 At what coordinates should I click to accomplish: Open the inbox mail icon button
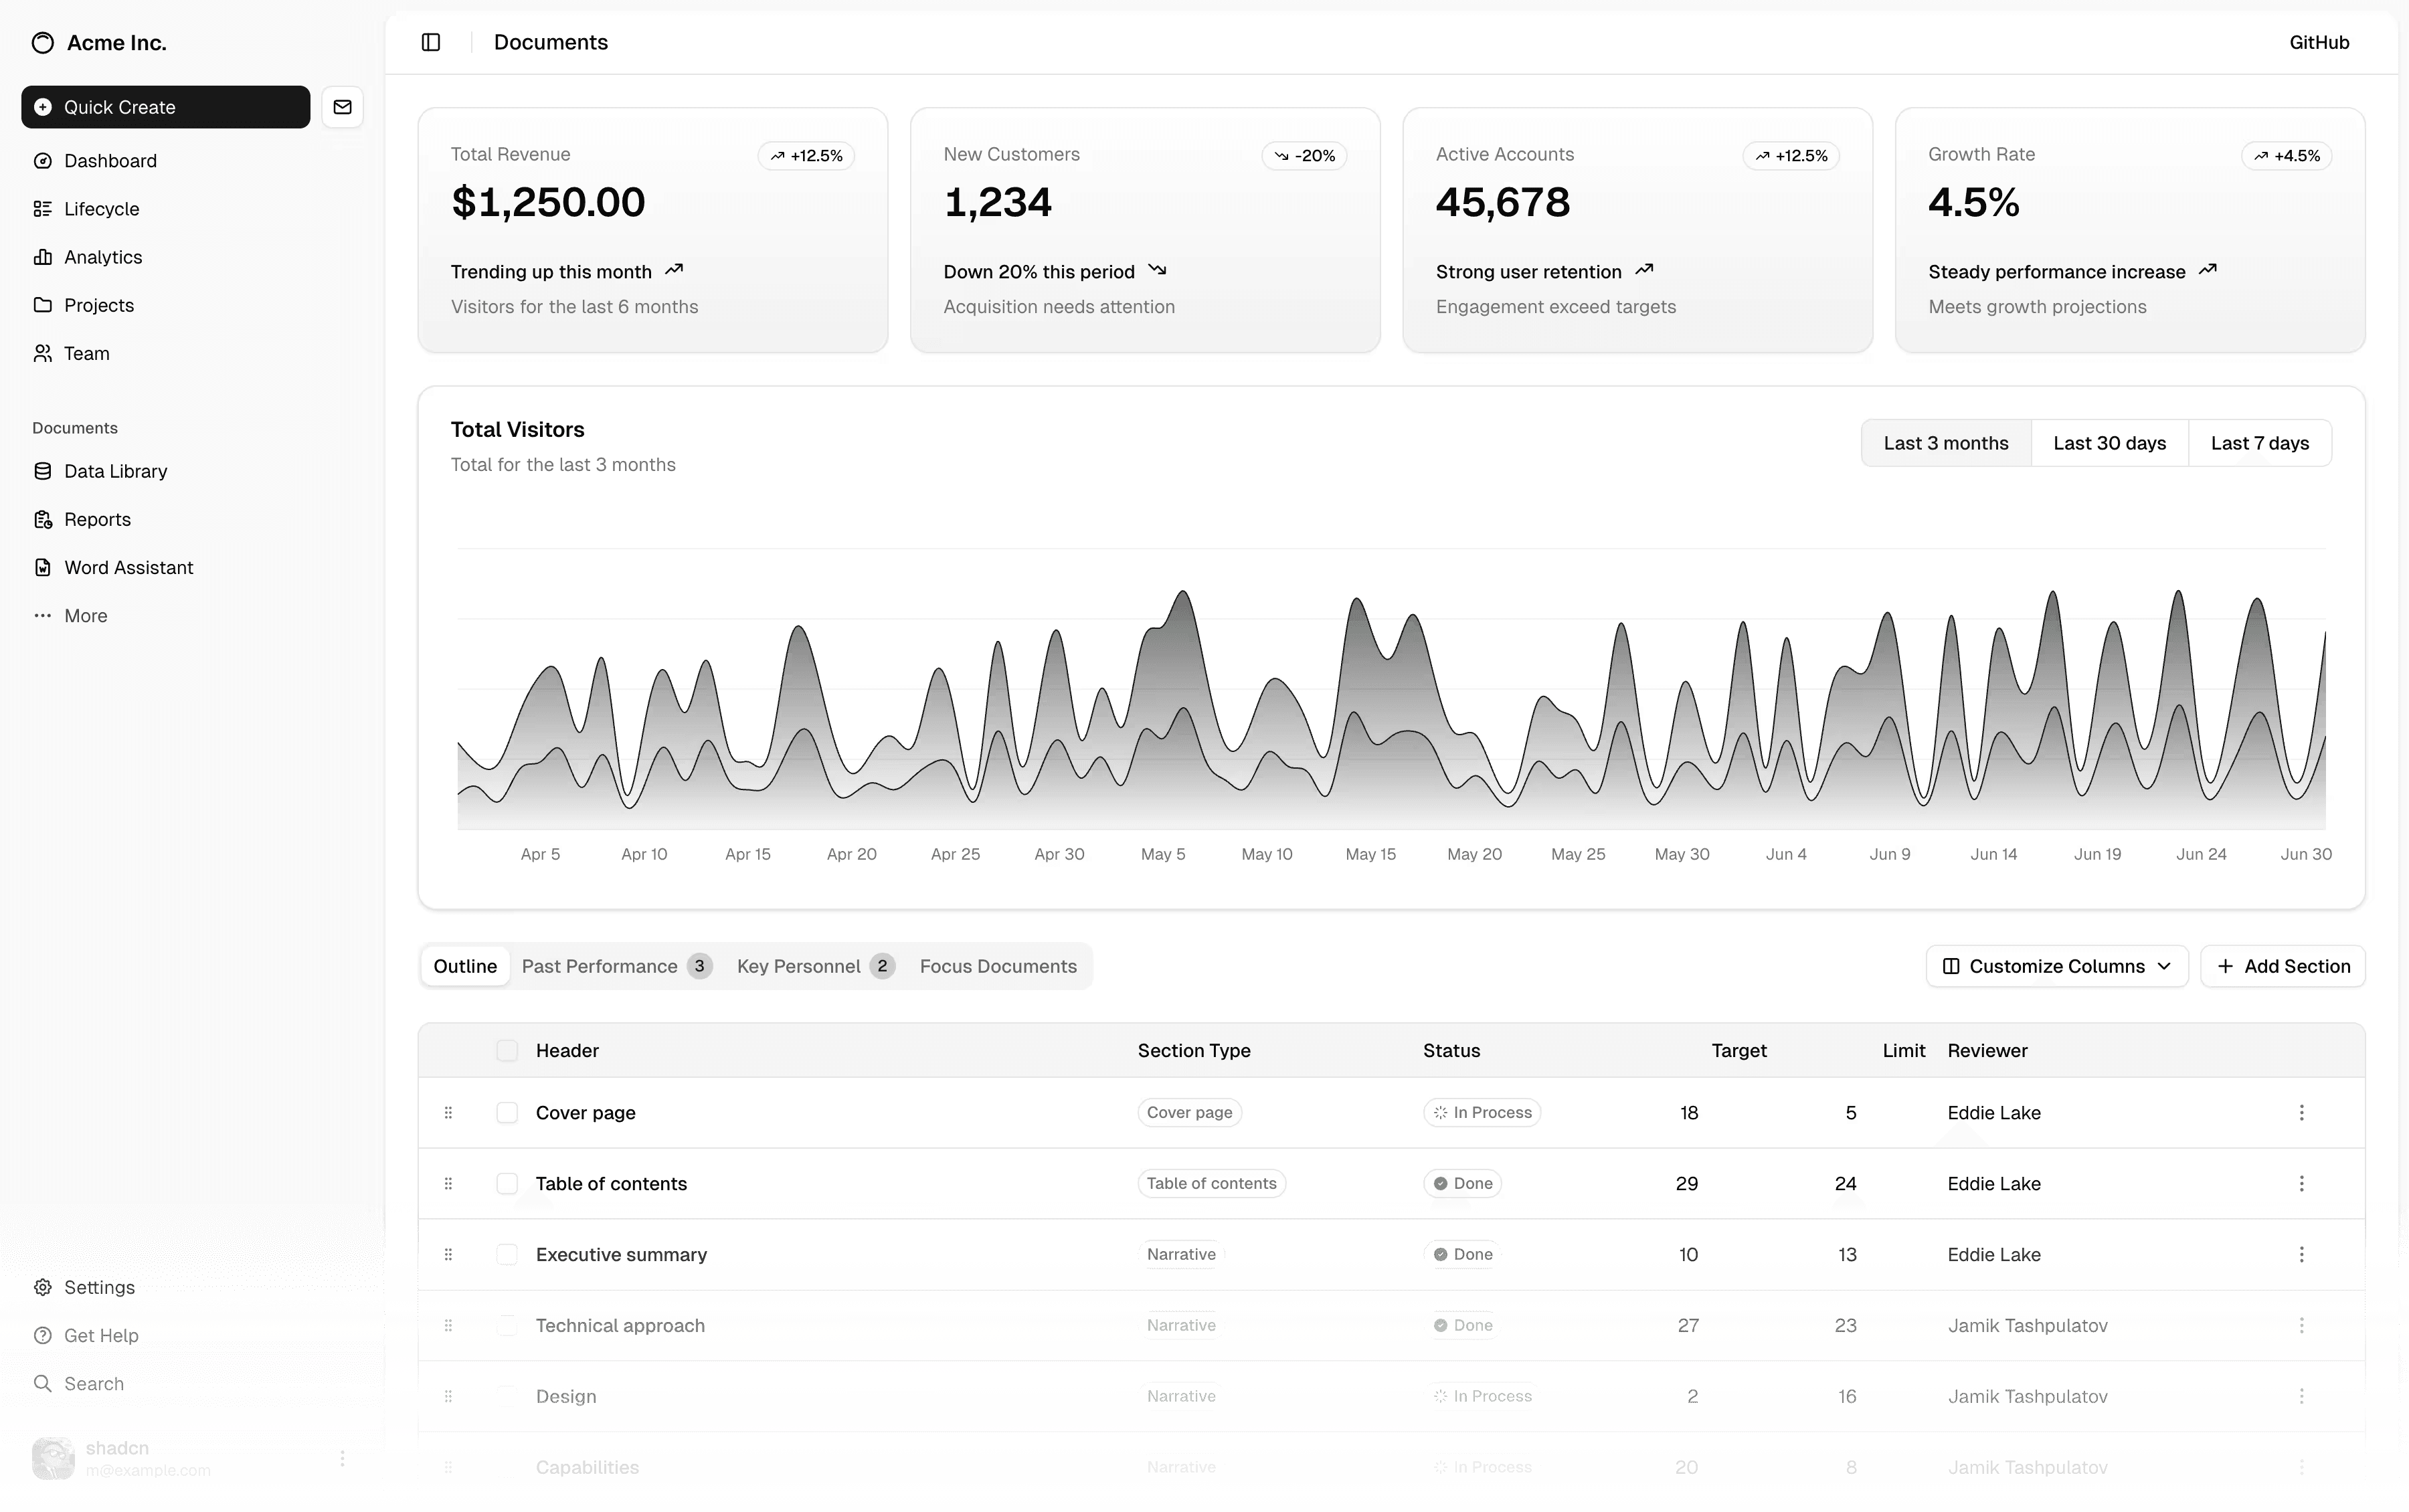[x=342, y=107]
